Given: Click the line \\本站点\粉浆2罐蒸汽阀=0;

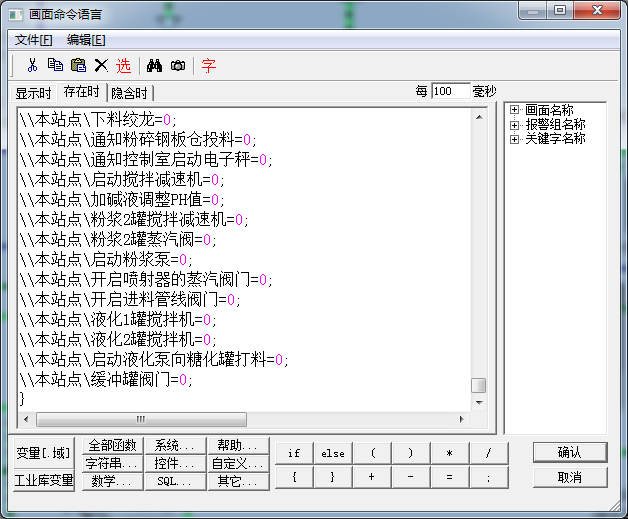Looking at the screenshot, I should [118, 239].
